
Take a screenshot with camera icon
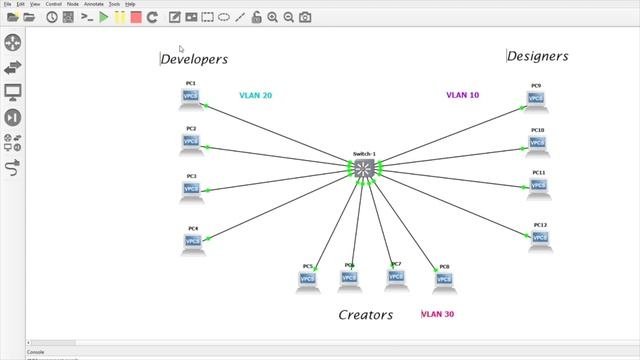[x=305, y=17]
